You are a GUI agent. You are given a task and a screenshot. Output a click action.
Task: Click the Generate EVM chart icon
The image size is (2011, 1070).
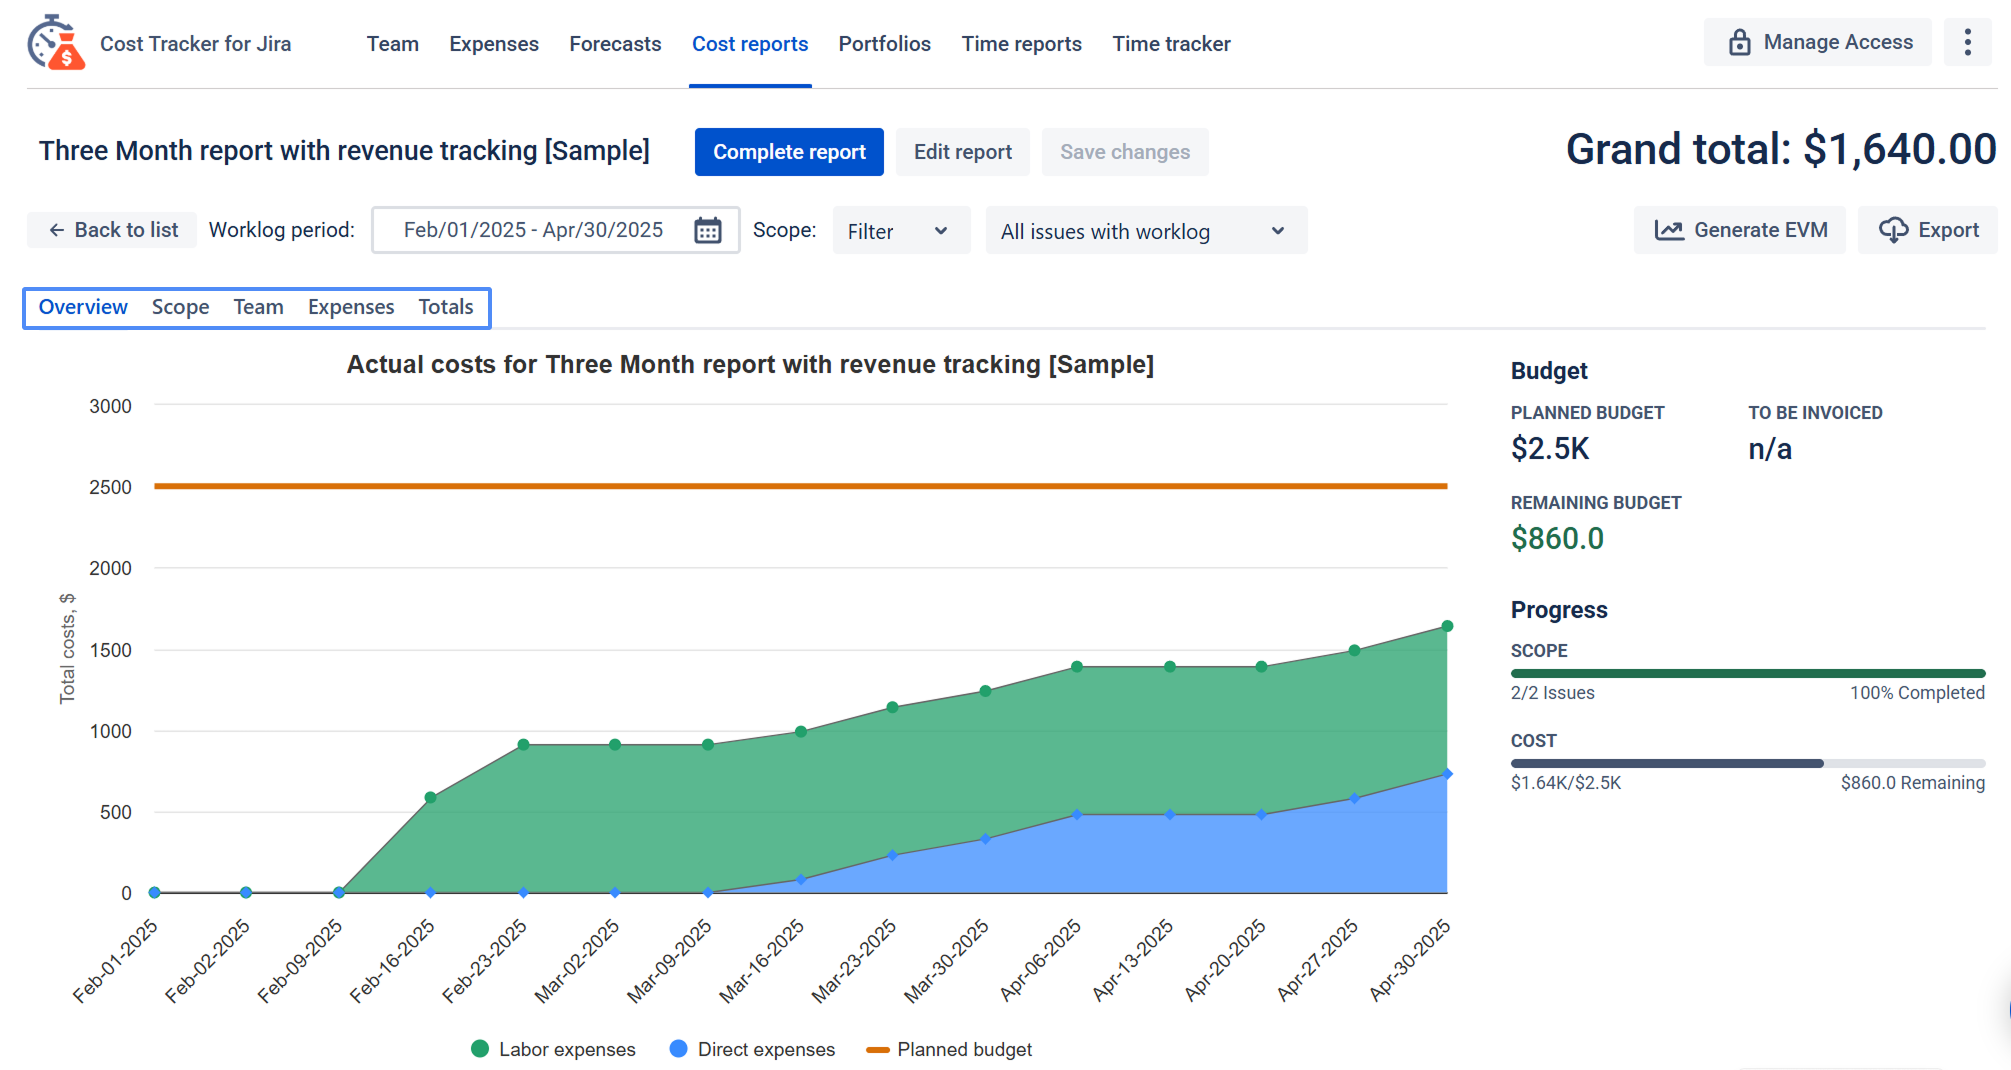click(1668, 230)
